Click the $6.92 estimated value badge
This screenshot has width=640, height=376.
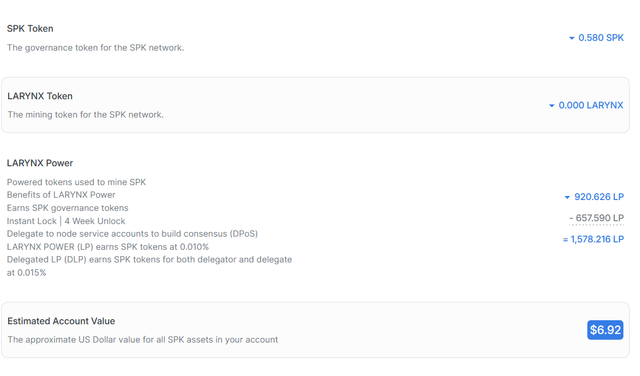click(605, 330)
